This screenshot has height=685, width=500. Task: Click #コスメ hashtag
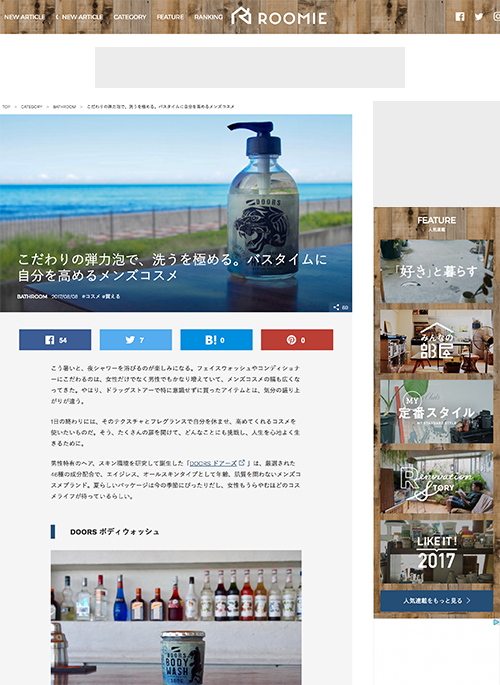[x=91, y=296]
